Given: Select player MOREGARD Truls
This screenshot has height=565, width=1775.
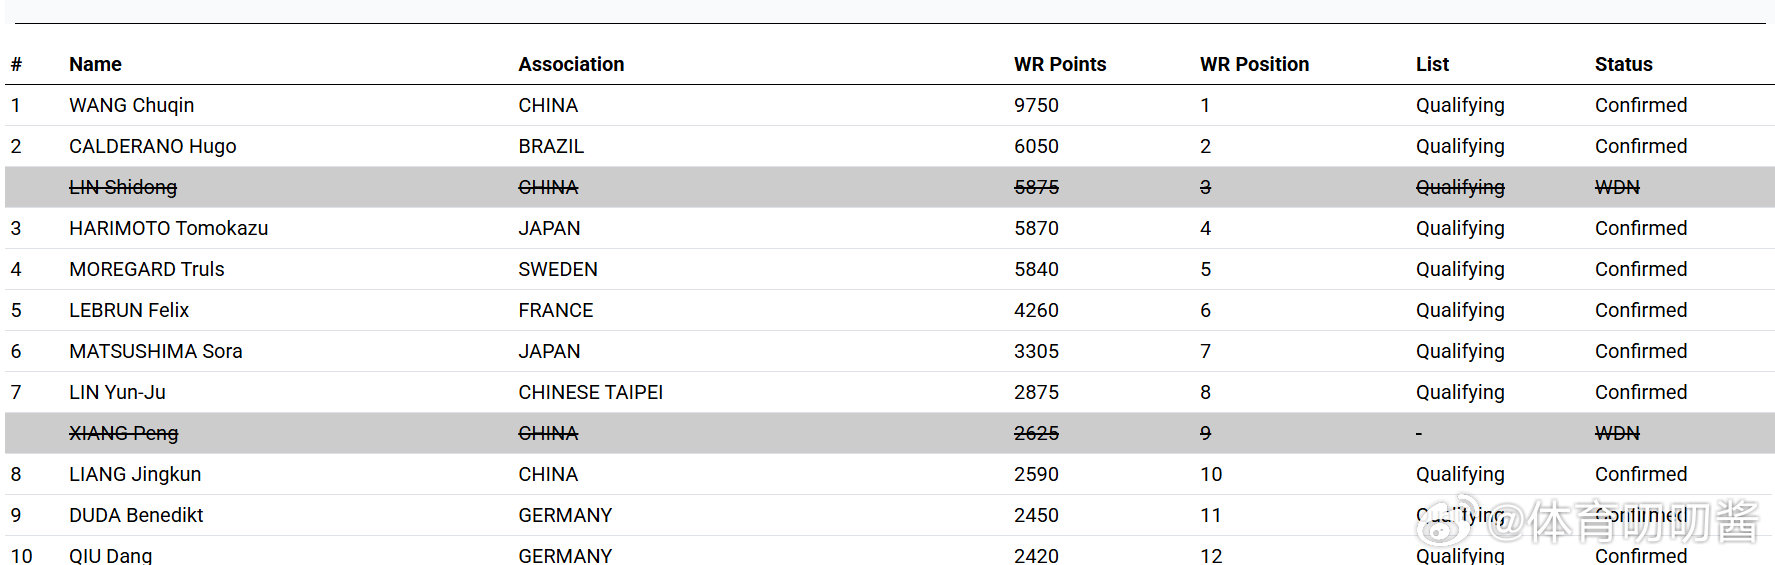Looking at the screenshot, I should (x=146, y=269).
